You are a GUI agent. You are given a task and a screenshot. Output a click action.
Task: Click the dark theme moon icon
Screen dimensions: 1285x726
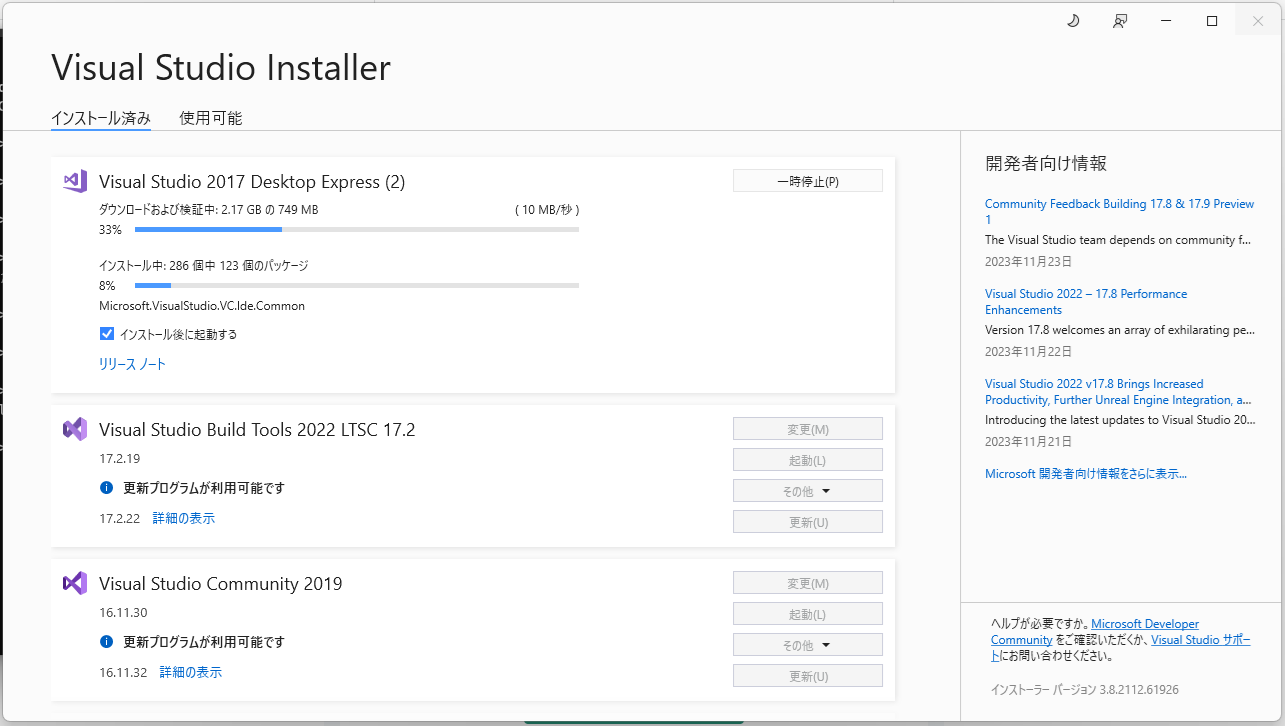(x=1074, y=21)
